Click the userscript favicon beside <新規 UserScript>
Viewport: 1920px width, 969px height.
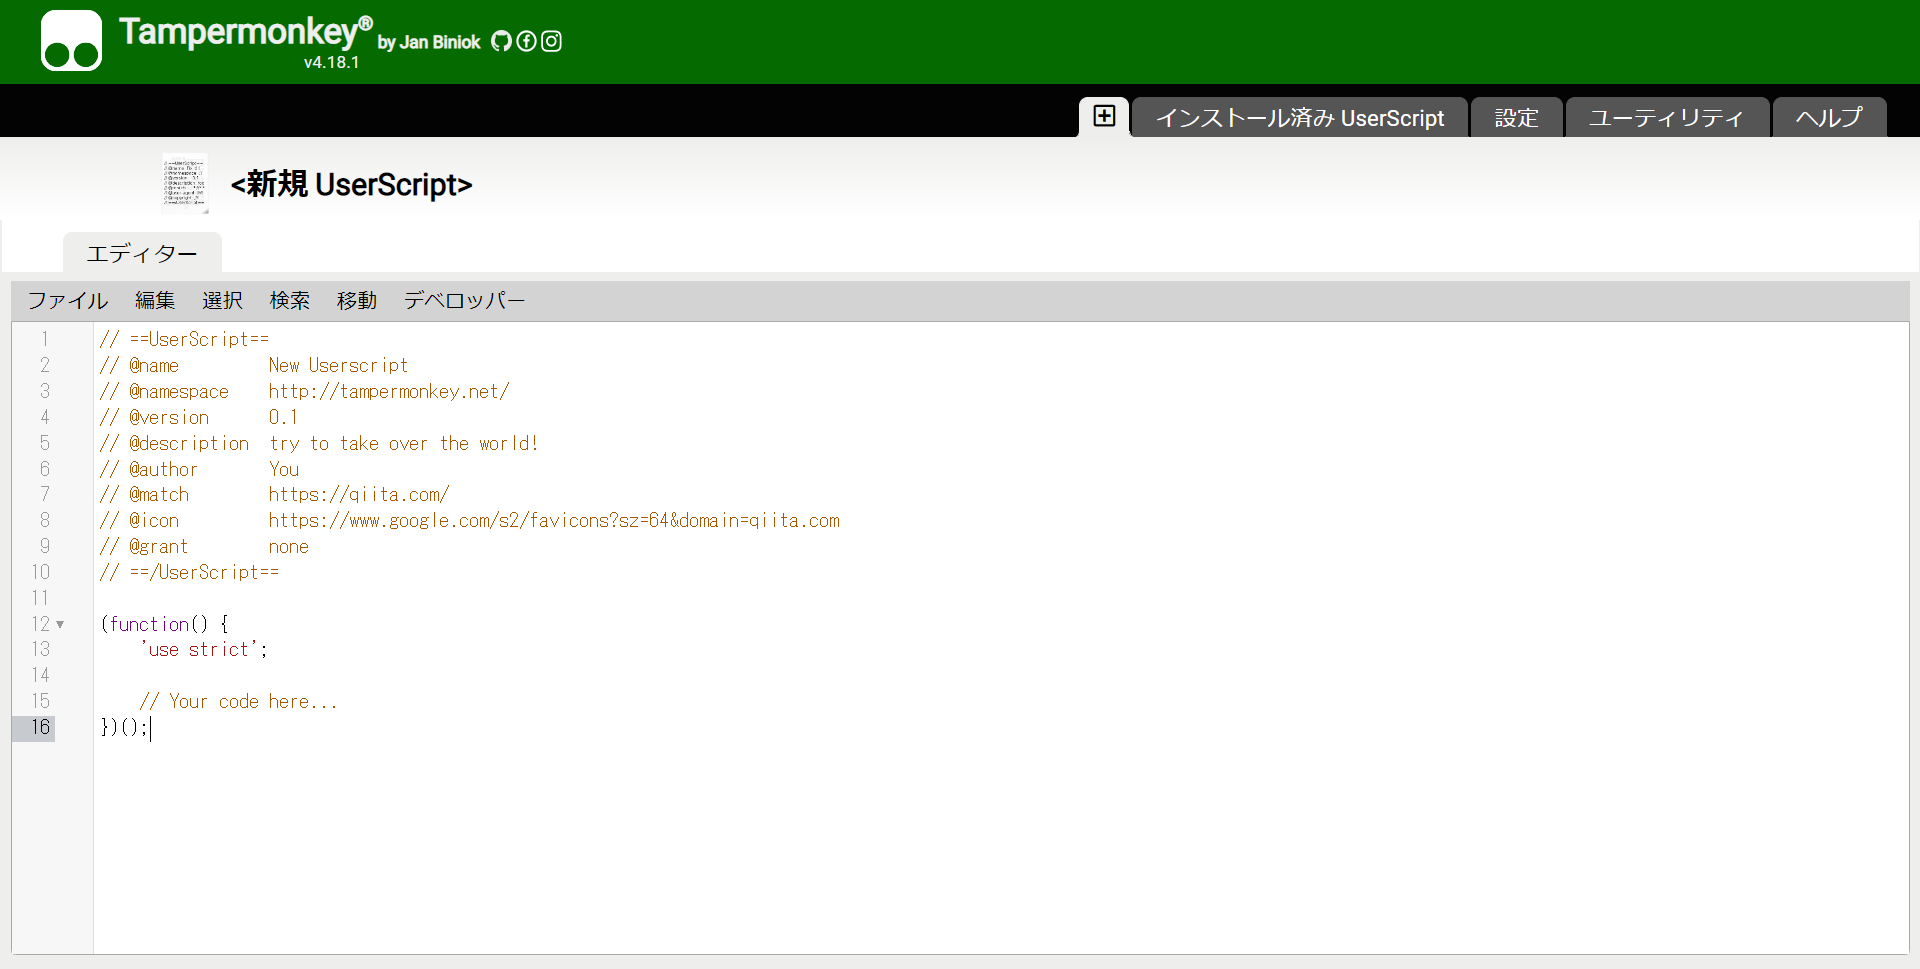(184, 183)
